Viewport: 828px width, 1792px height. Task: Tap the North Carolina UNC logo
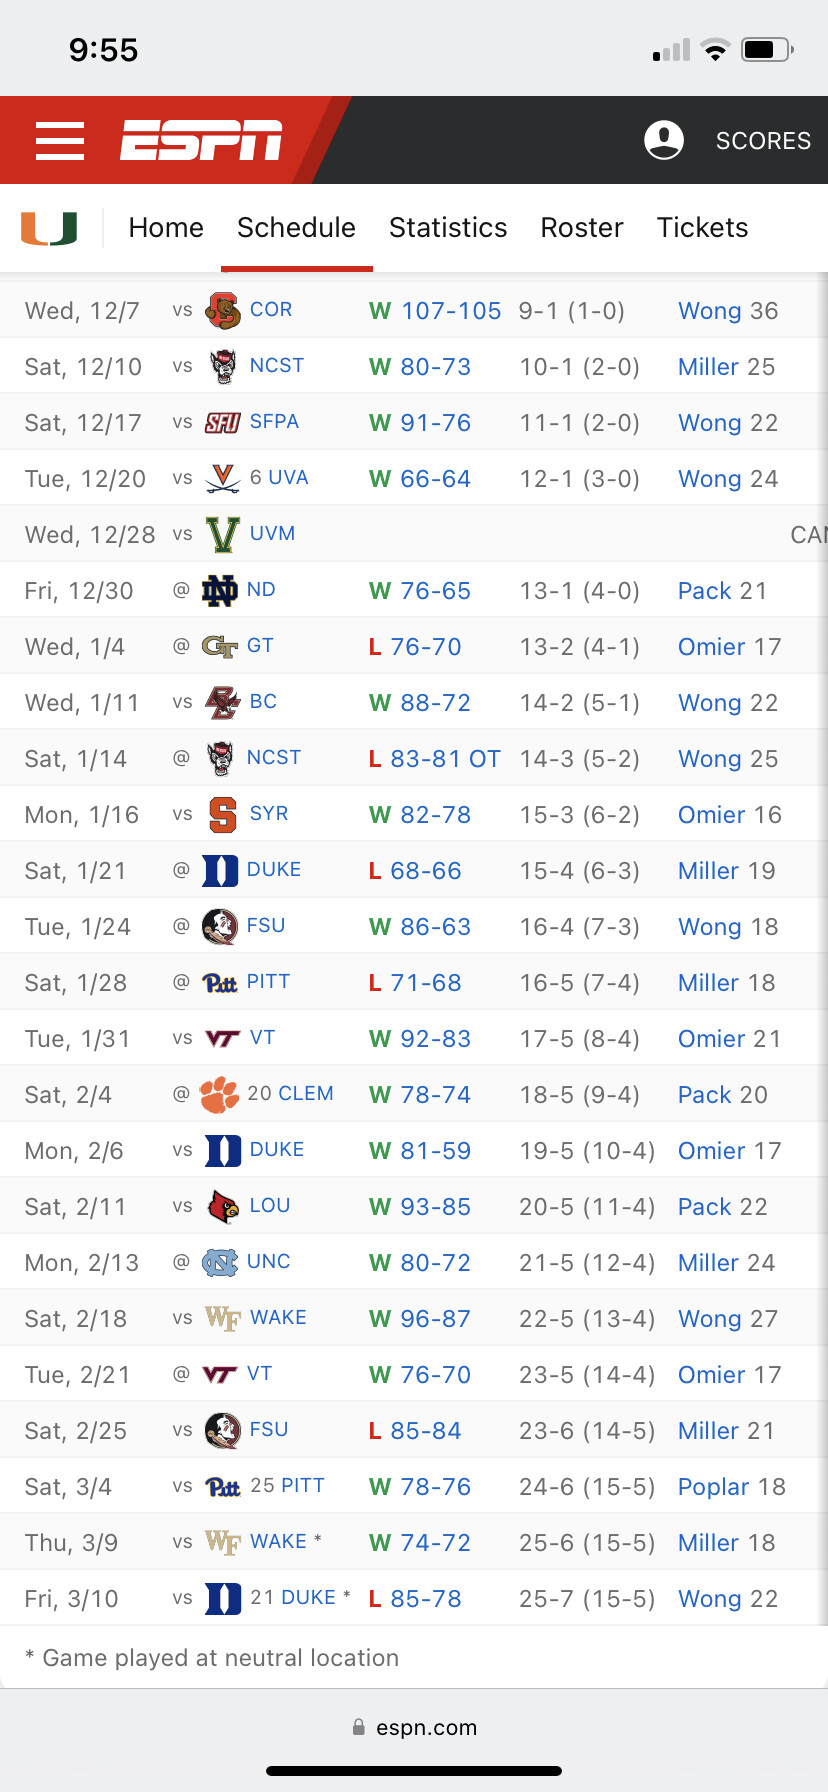coord(220,1263)
